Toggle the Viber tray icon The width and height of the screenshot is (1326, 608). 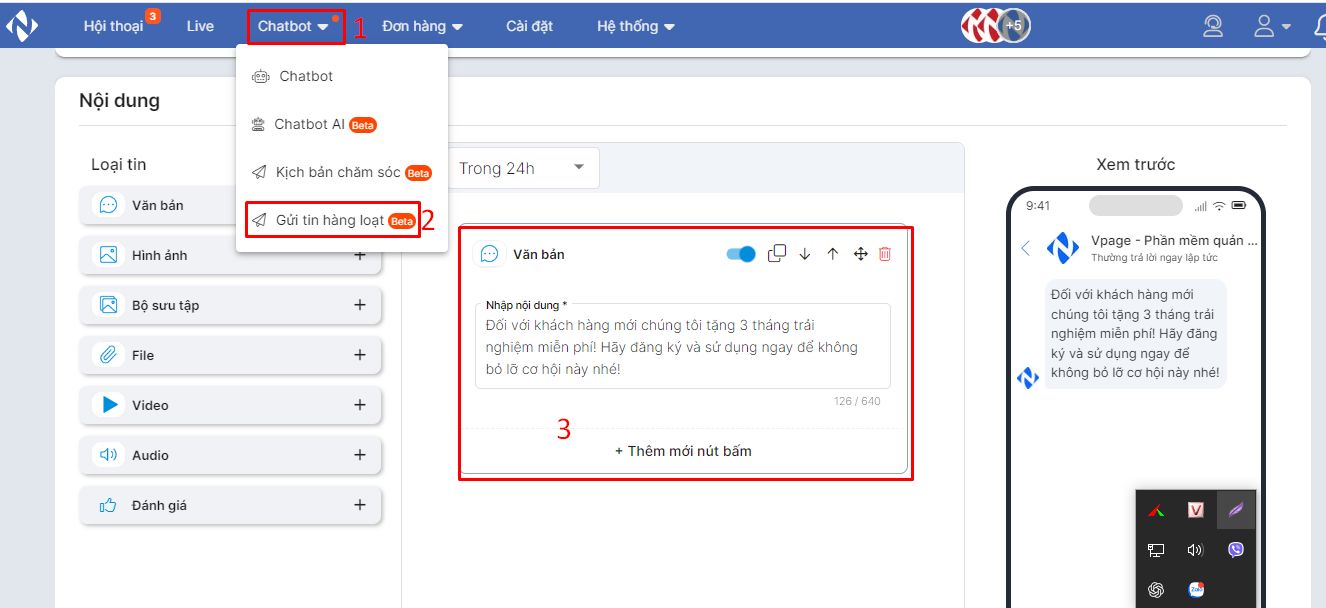[x=1234, y=549]
